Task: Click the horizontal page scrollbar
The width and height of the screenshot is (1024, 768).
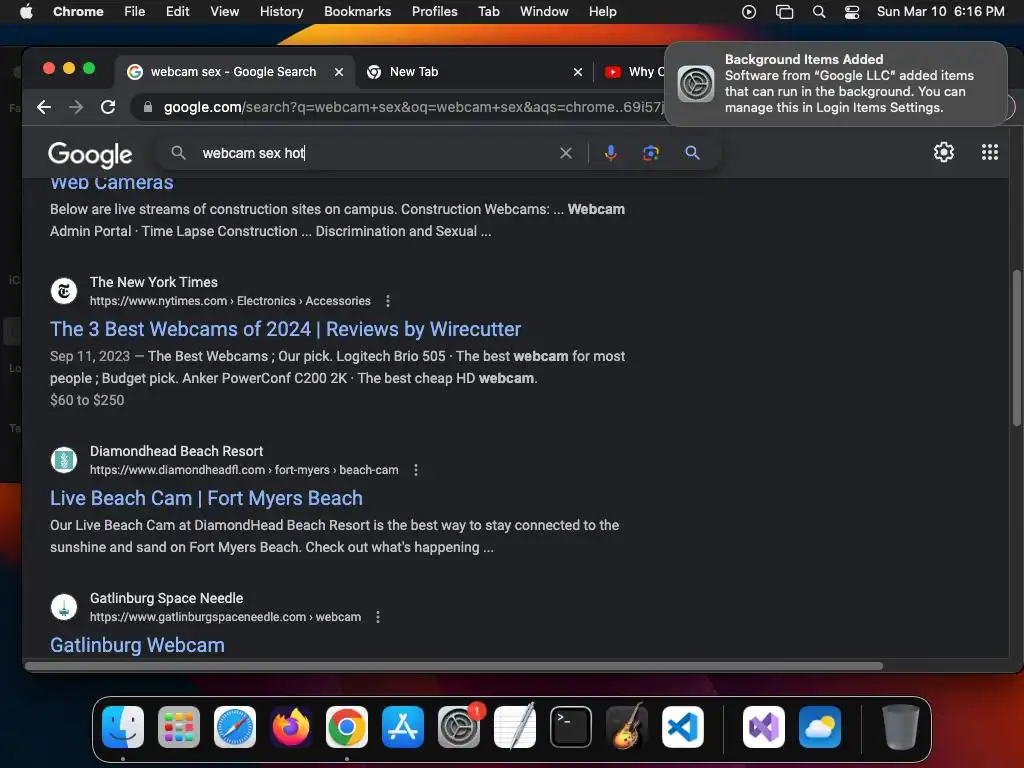Action: point(454,666)
